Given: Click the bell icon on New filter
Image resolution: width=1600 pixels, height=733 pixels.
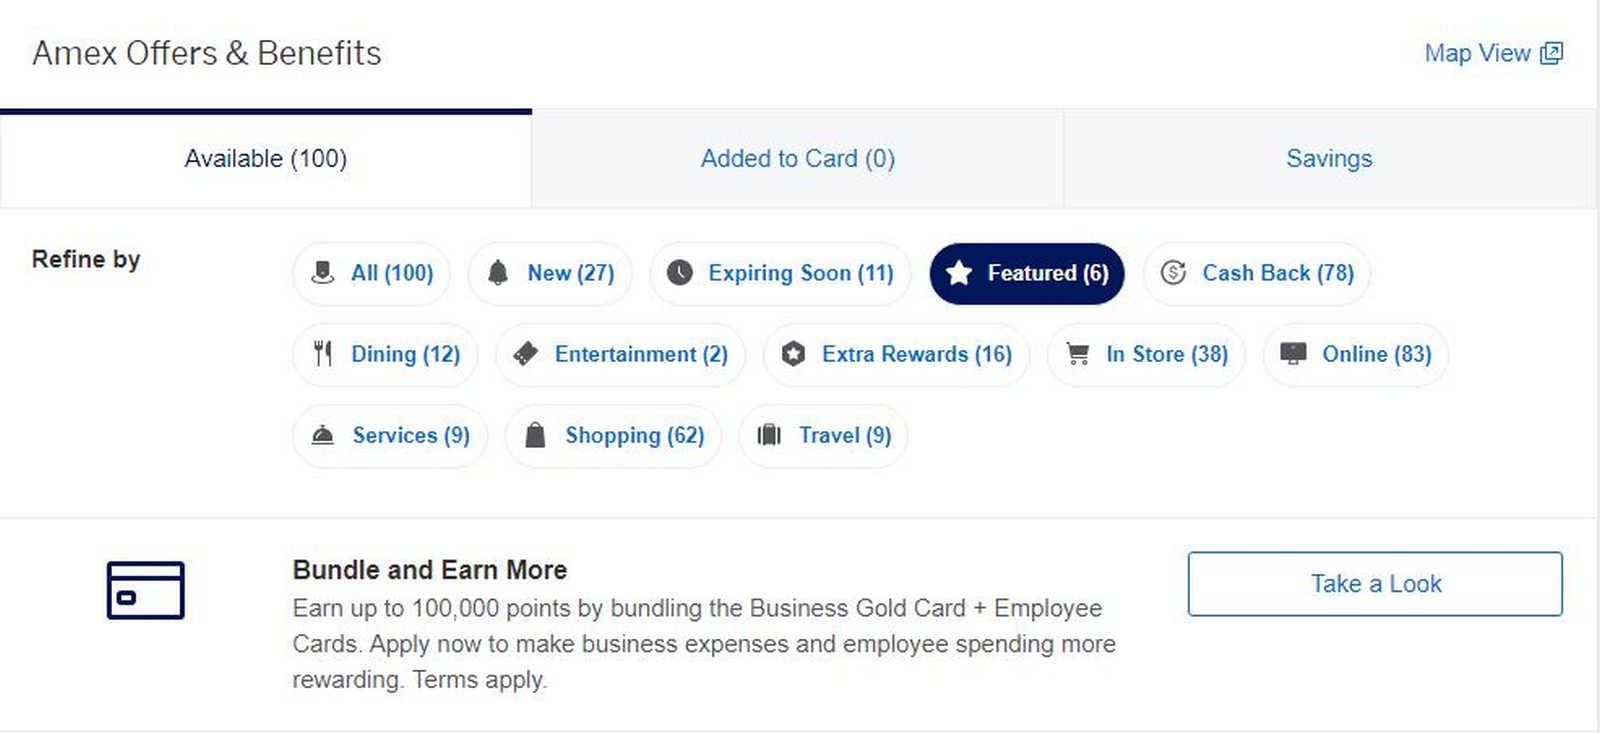Looking at the screenshot, I should [x=498, y=273].
